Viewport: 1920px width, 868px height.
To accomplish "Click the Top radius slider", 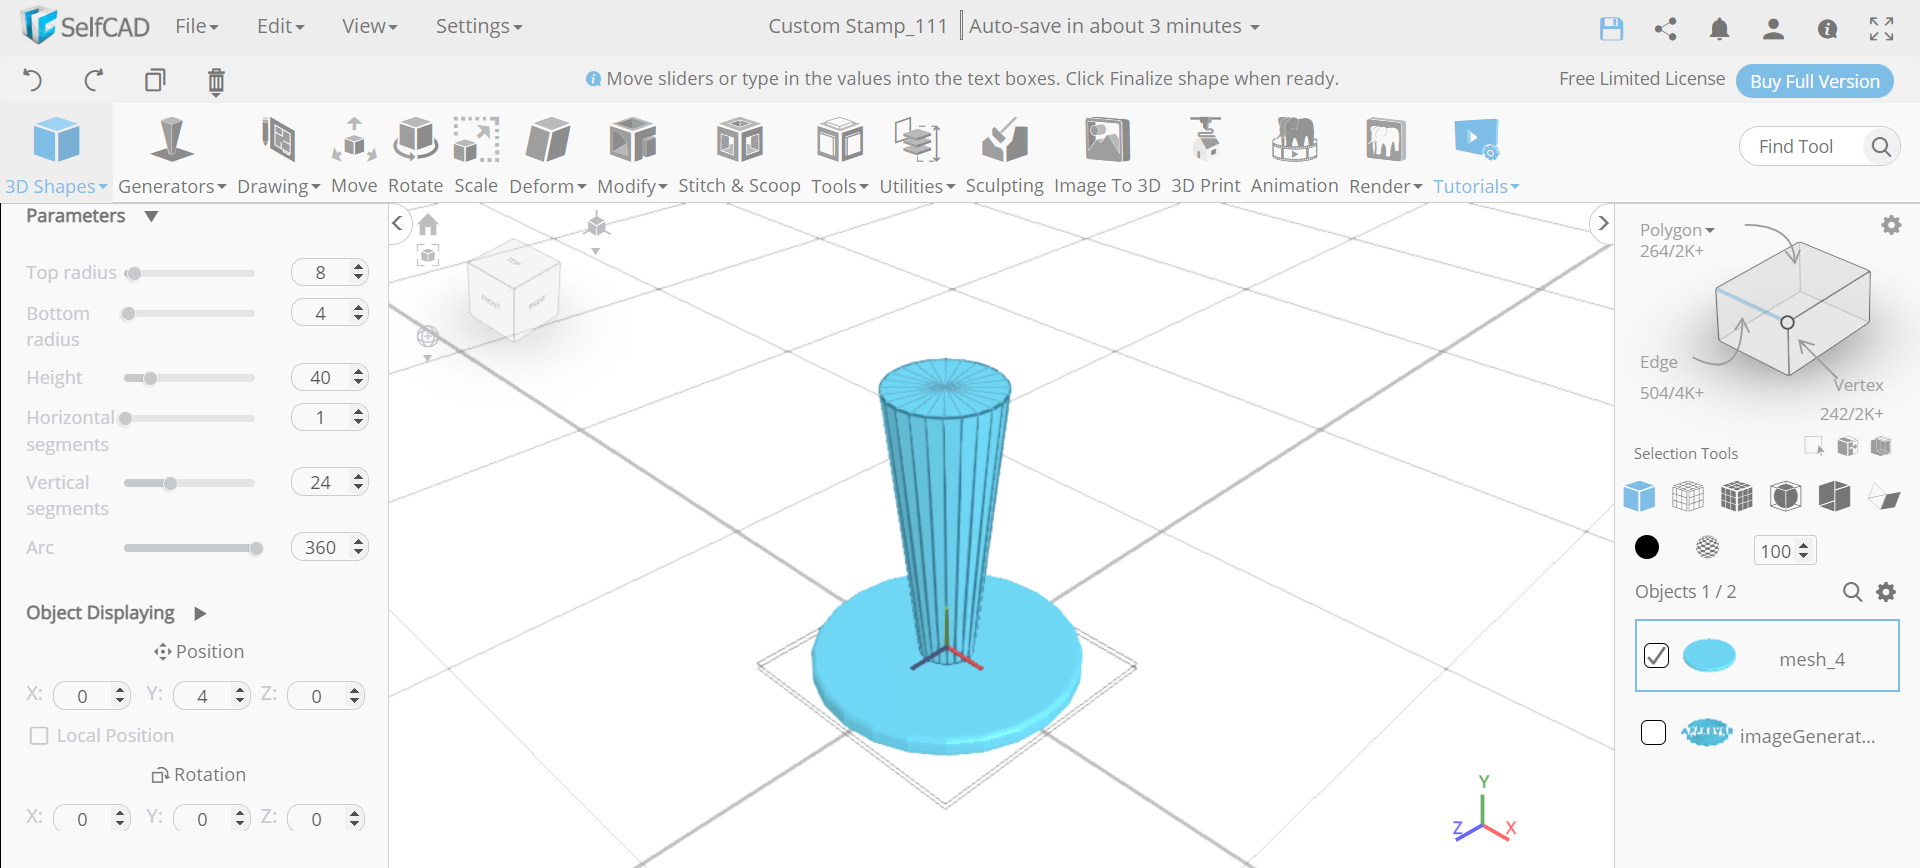I will click(189, 273).
